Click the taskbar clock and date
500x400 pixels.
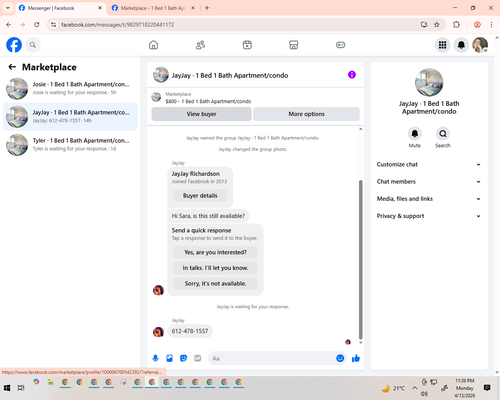click(x=465, y=388)
